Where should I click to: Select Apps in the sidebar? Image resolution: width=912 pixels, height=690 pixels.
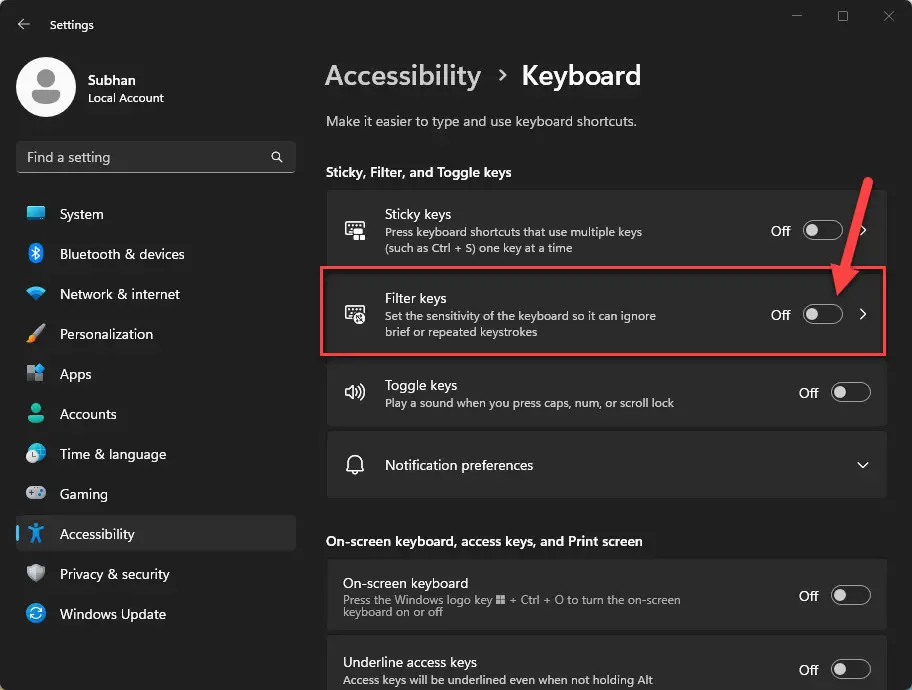(x=156, y=374)
